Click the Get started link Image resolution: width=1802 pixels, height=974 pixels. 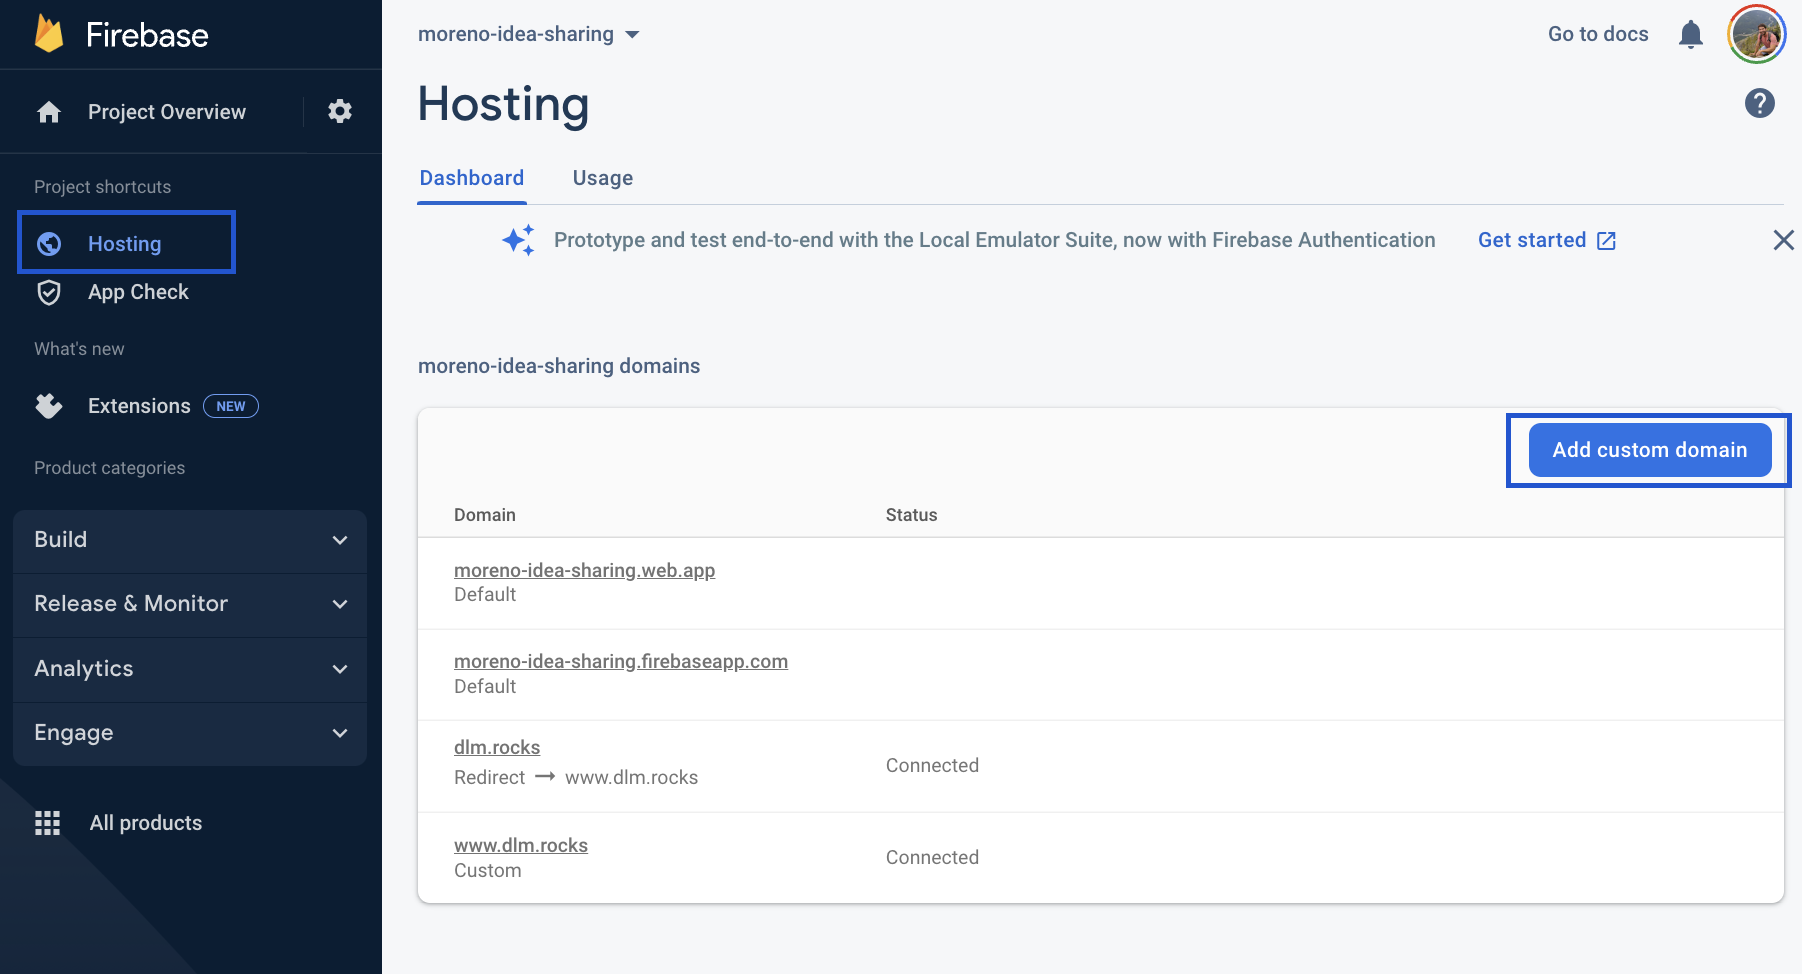point(1532,240)
